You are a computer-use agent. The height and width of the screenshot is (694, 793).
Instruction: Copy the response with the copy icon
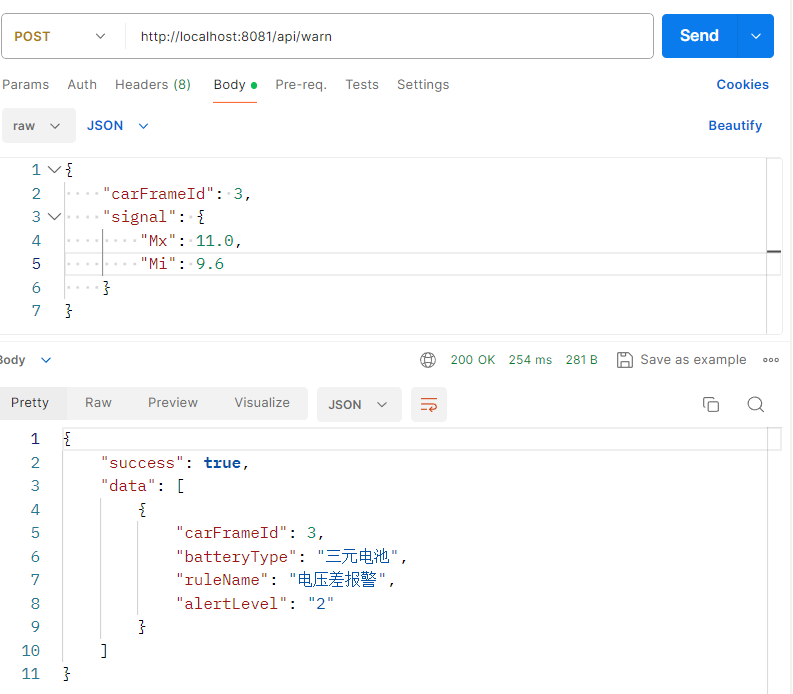[x=711, y=405]
